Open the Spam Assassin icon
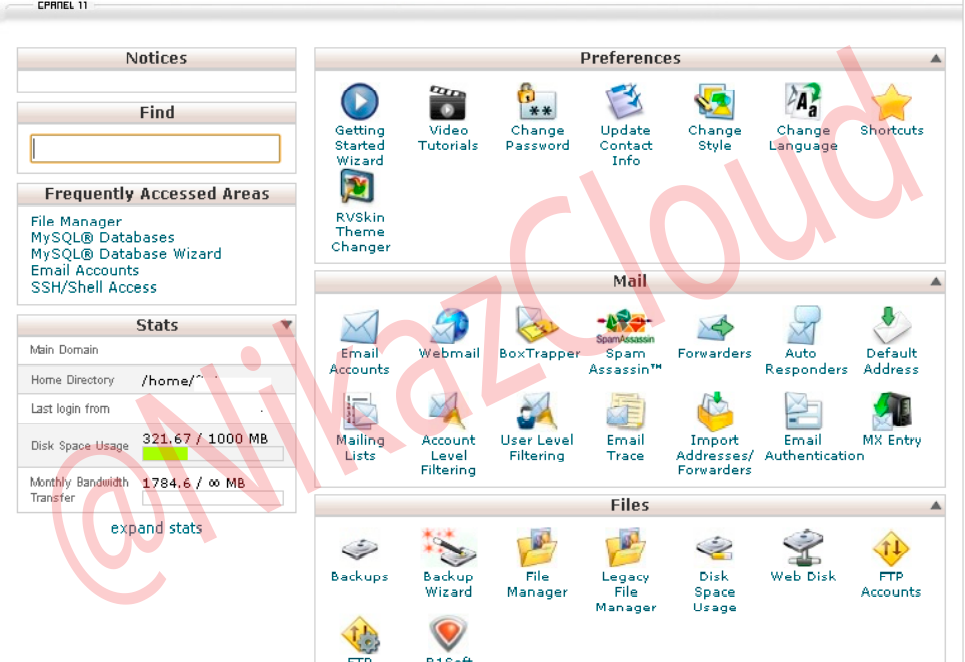The image size is (965, 662). (625, 326)
